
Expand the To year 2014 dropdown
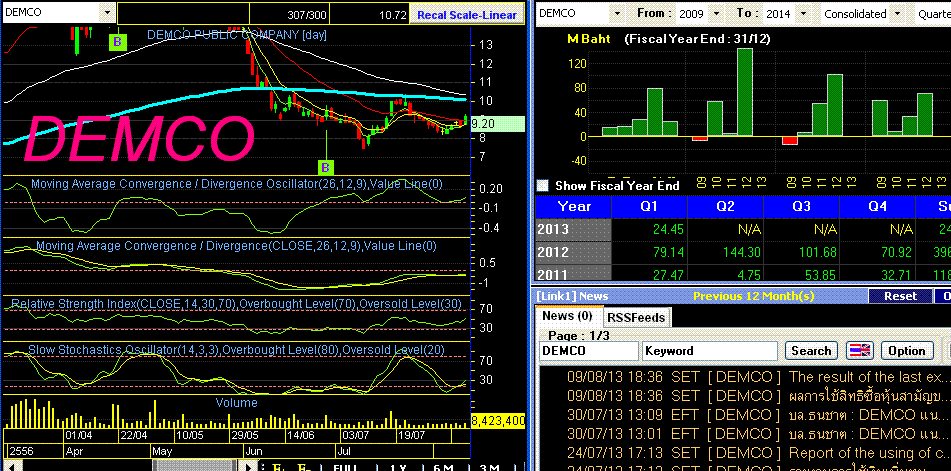pyautogui.click(x=803, y=13)
